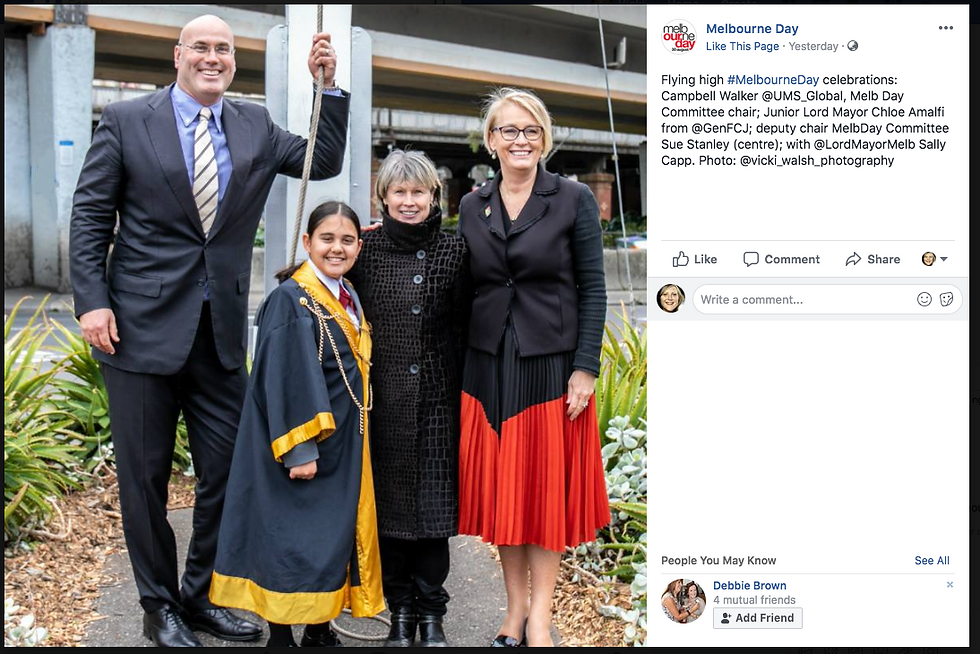Image resolution: width=980 pixels, height=654 pixels.
Task: Open the sticker picker icon
Action: tap(946, 299)
